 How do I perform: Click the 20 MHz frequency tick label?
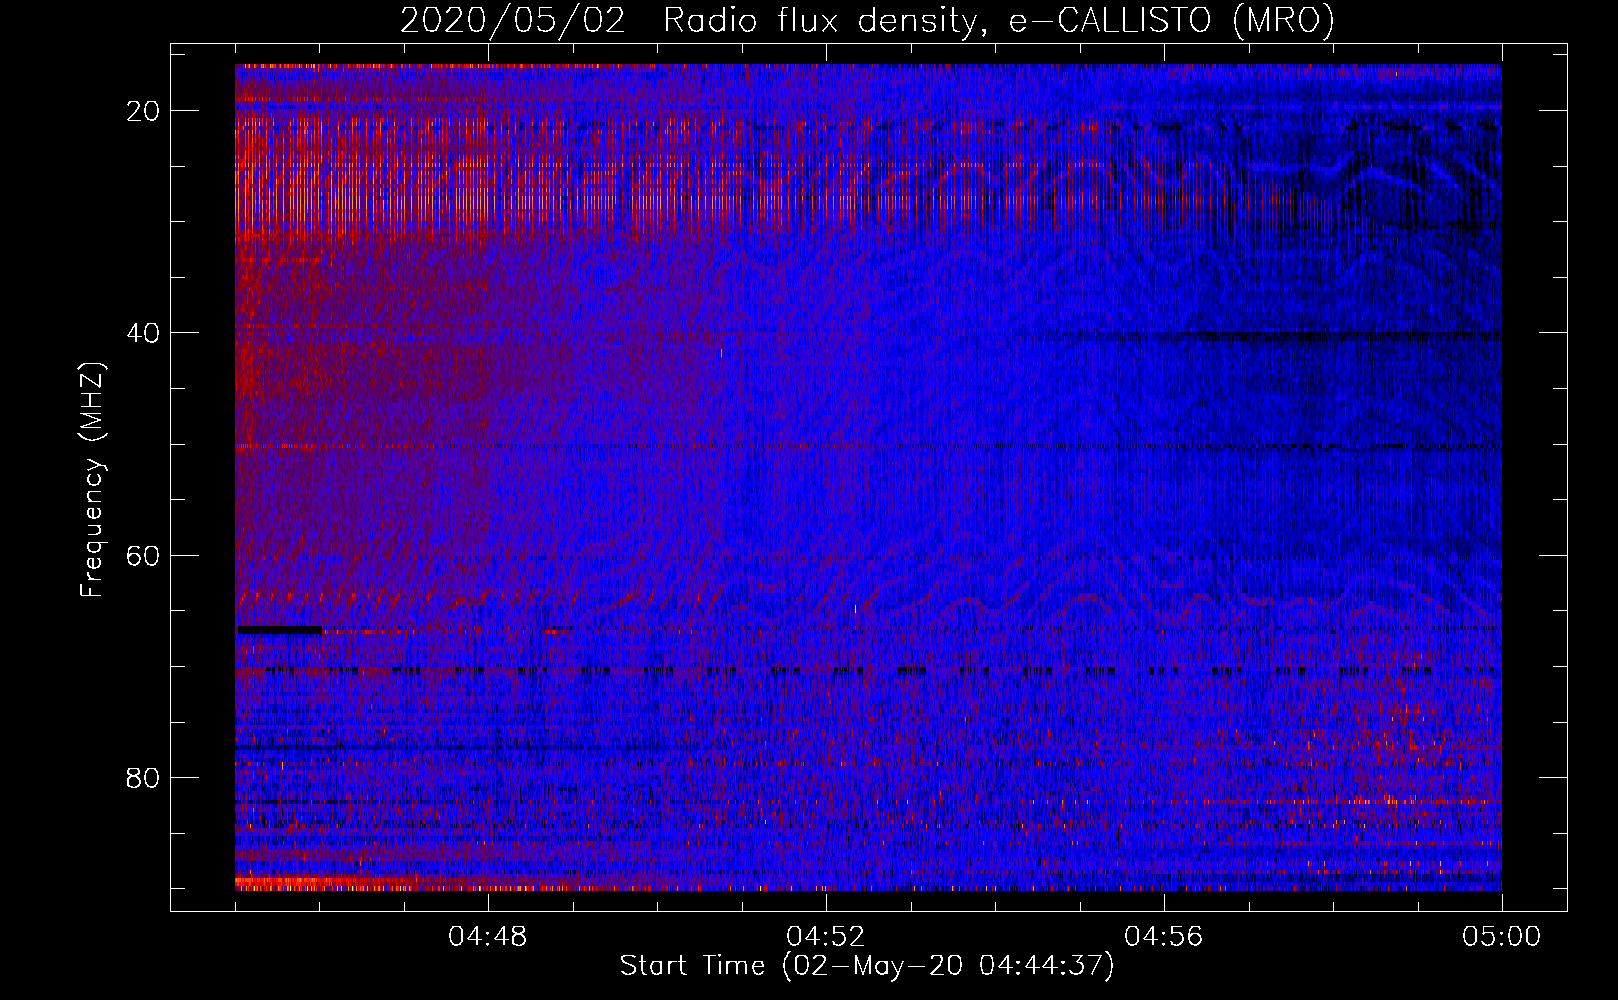click(x=144, y=111)
